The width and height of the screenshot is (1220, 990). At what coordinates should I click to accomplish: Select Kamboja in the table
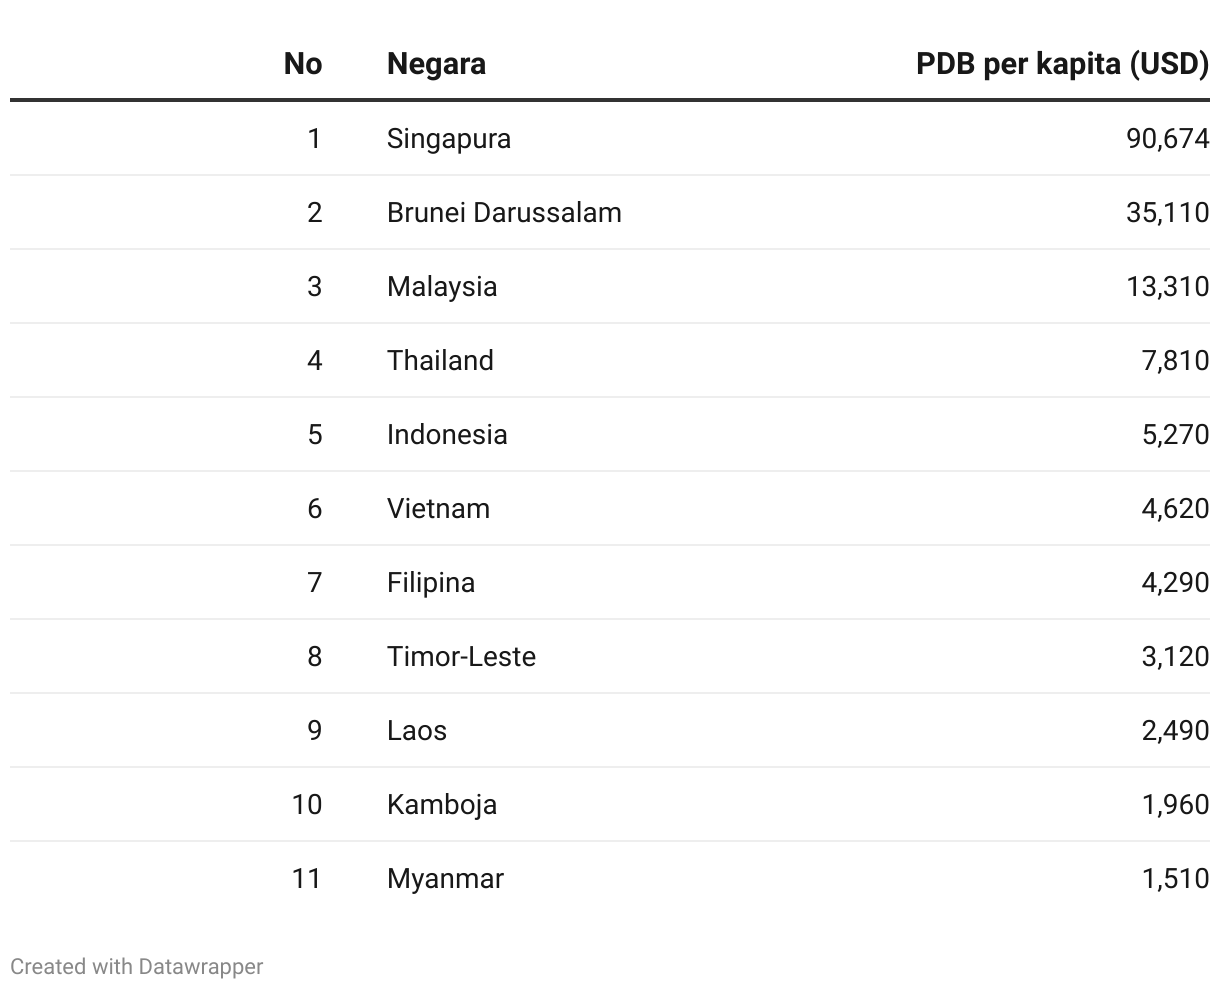click(x=442, y=804)
